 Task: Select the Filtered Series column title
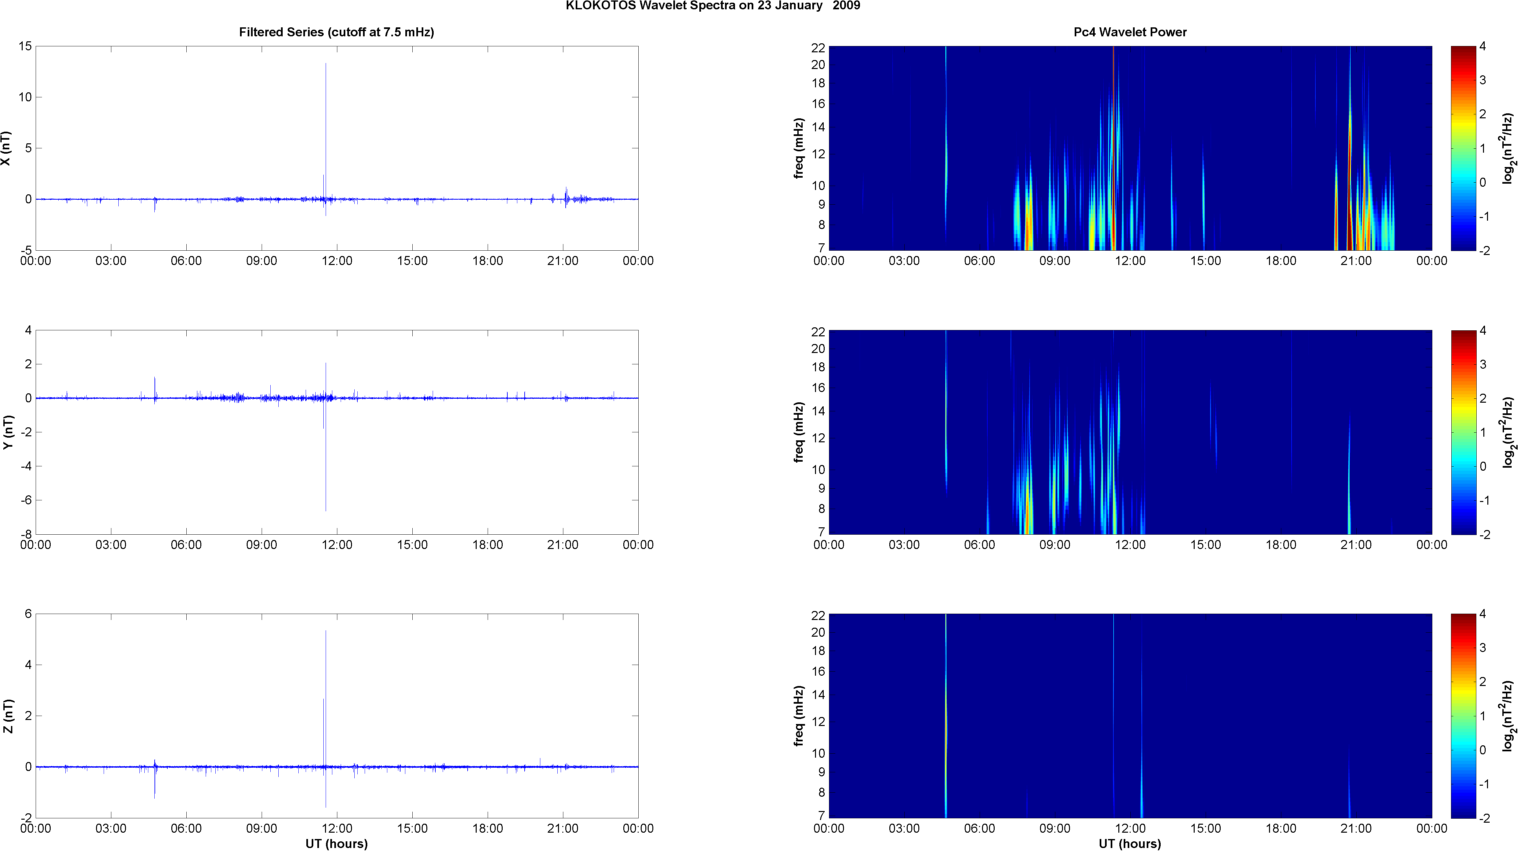(336, 32)
